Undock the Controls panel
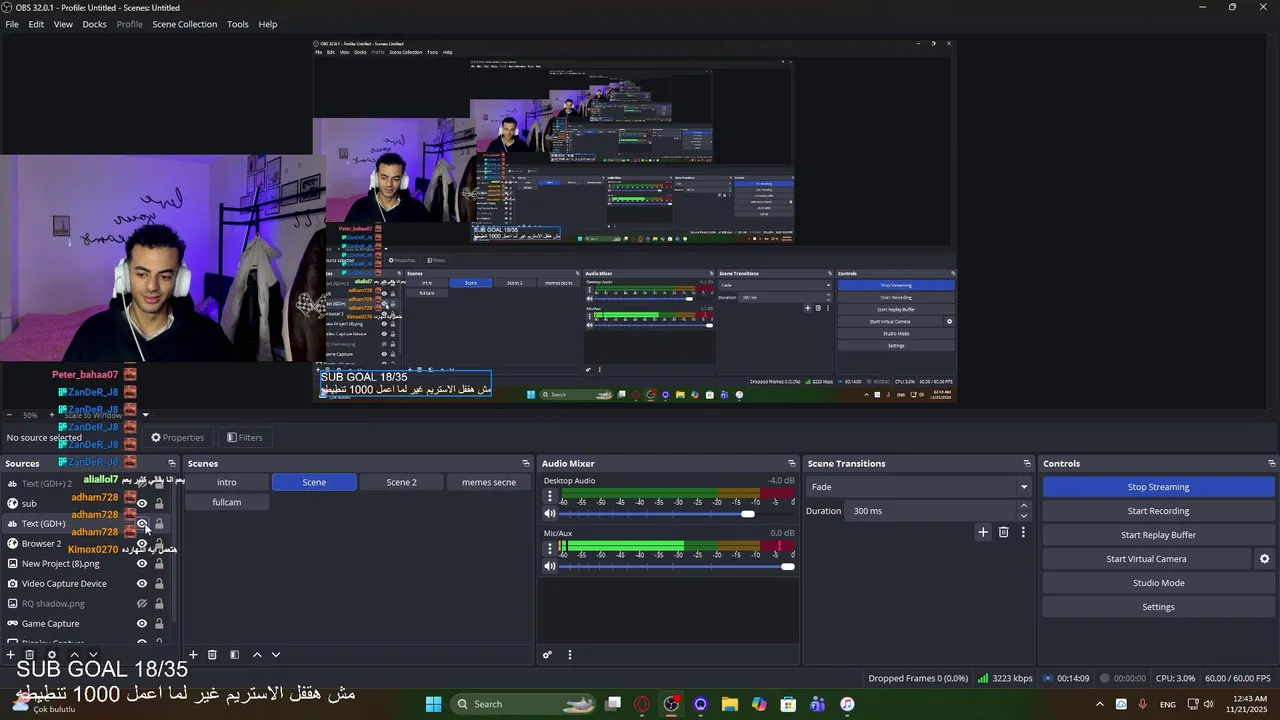This screenshot has width=1280, height=720. [1272, 463]
